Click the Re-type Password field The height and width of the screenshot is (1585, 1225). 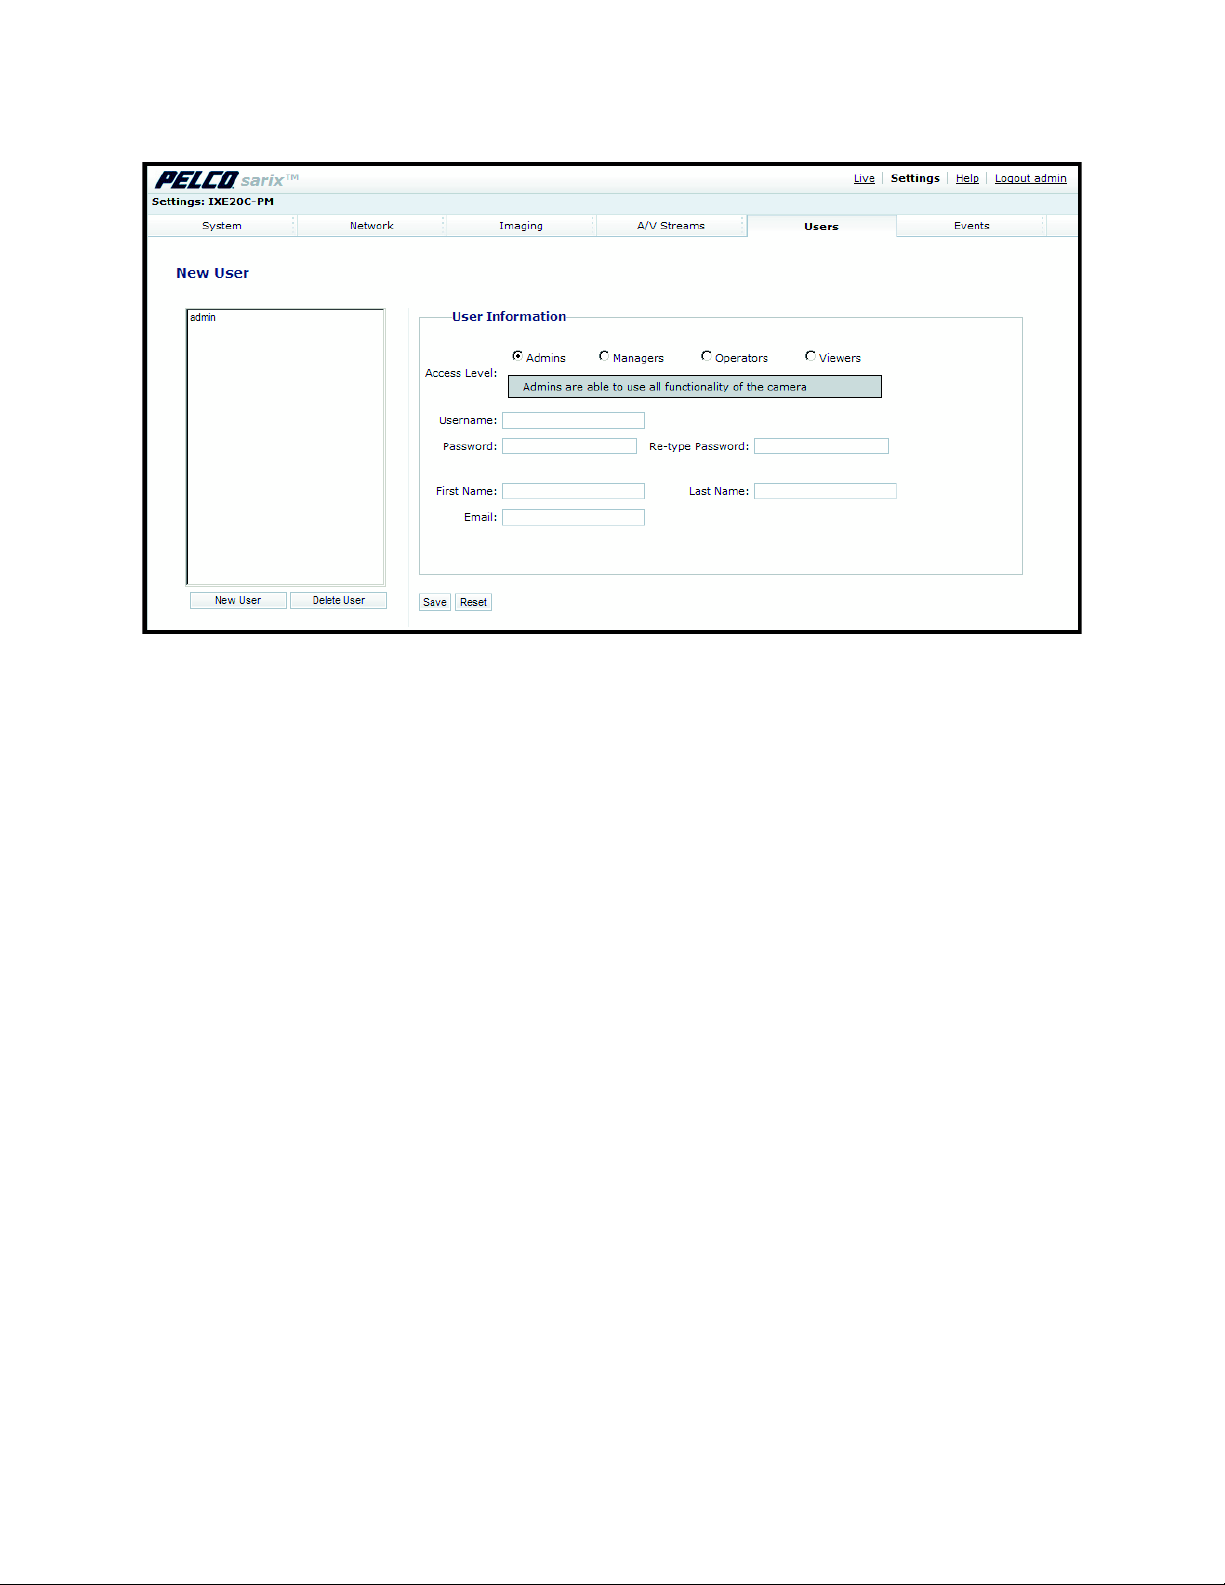pos(821,447)
